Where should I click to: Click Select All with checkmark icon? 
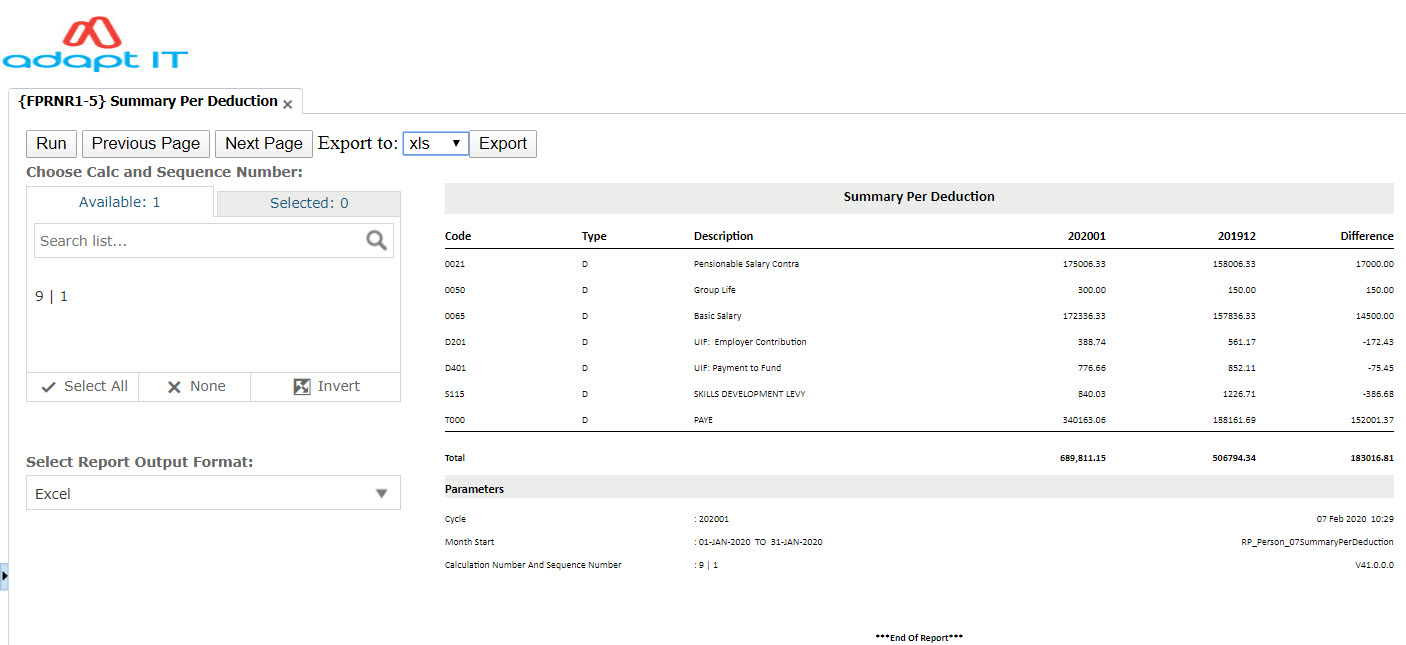83,386
